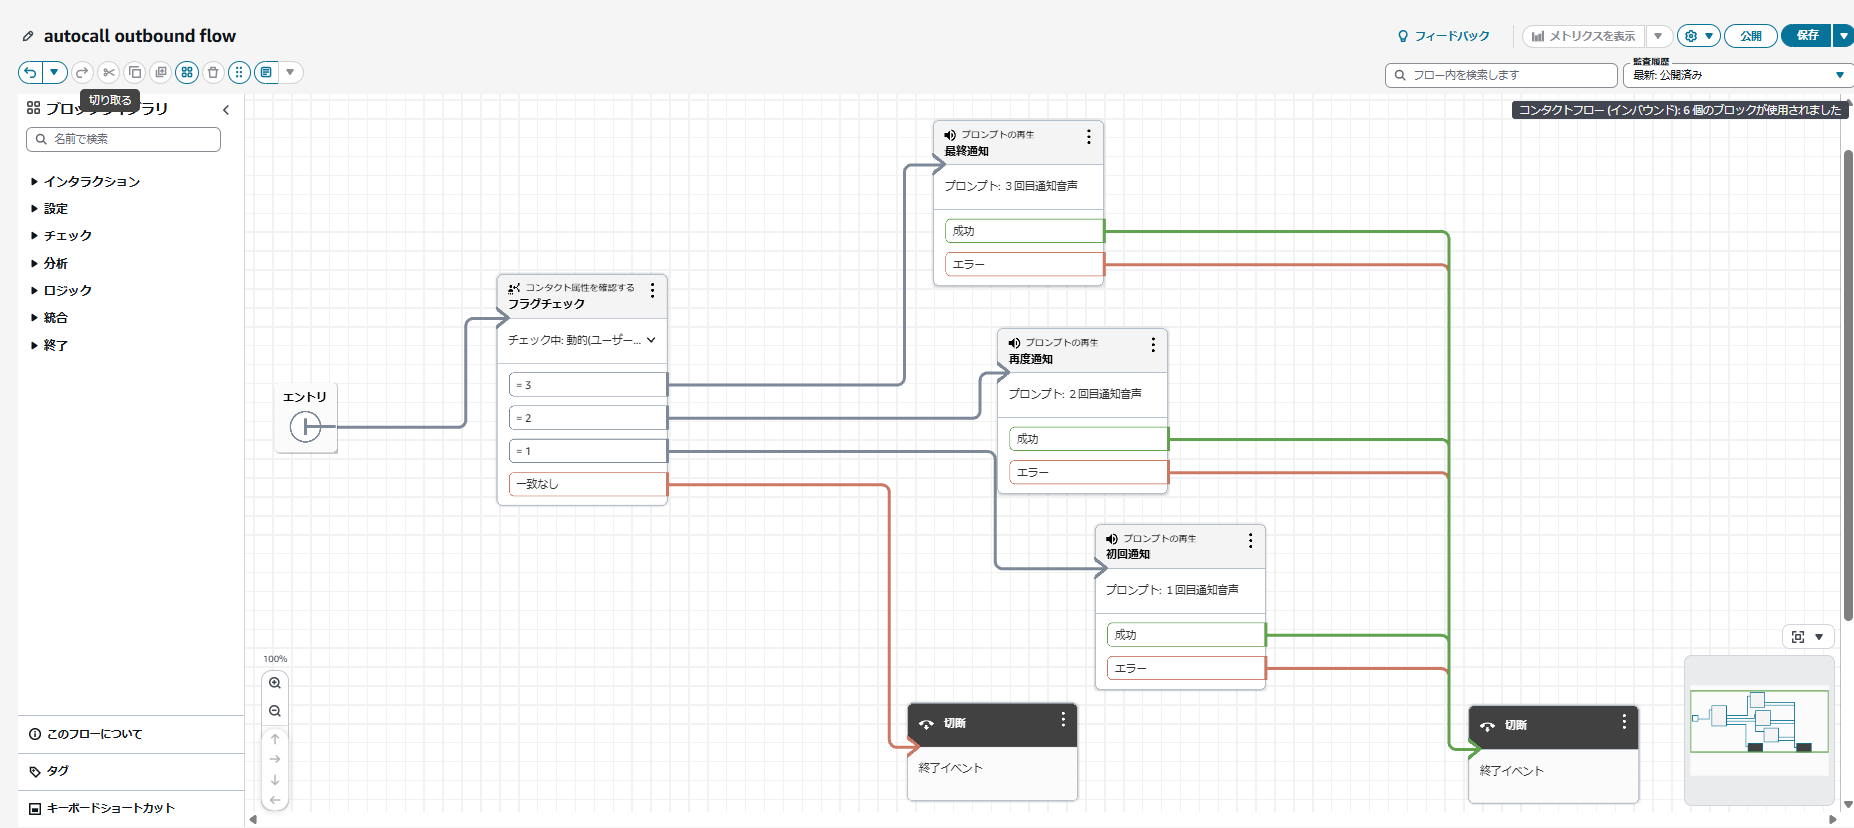Open the キーボードショートカット section
Viewport: 1854px width, 828px height.
[x=110, y=808]
